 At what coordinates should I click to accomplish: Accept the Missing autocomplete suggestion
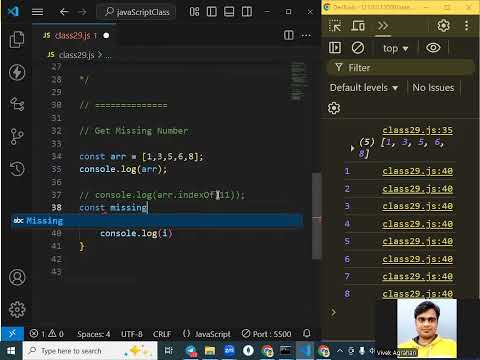coord(157,221)
